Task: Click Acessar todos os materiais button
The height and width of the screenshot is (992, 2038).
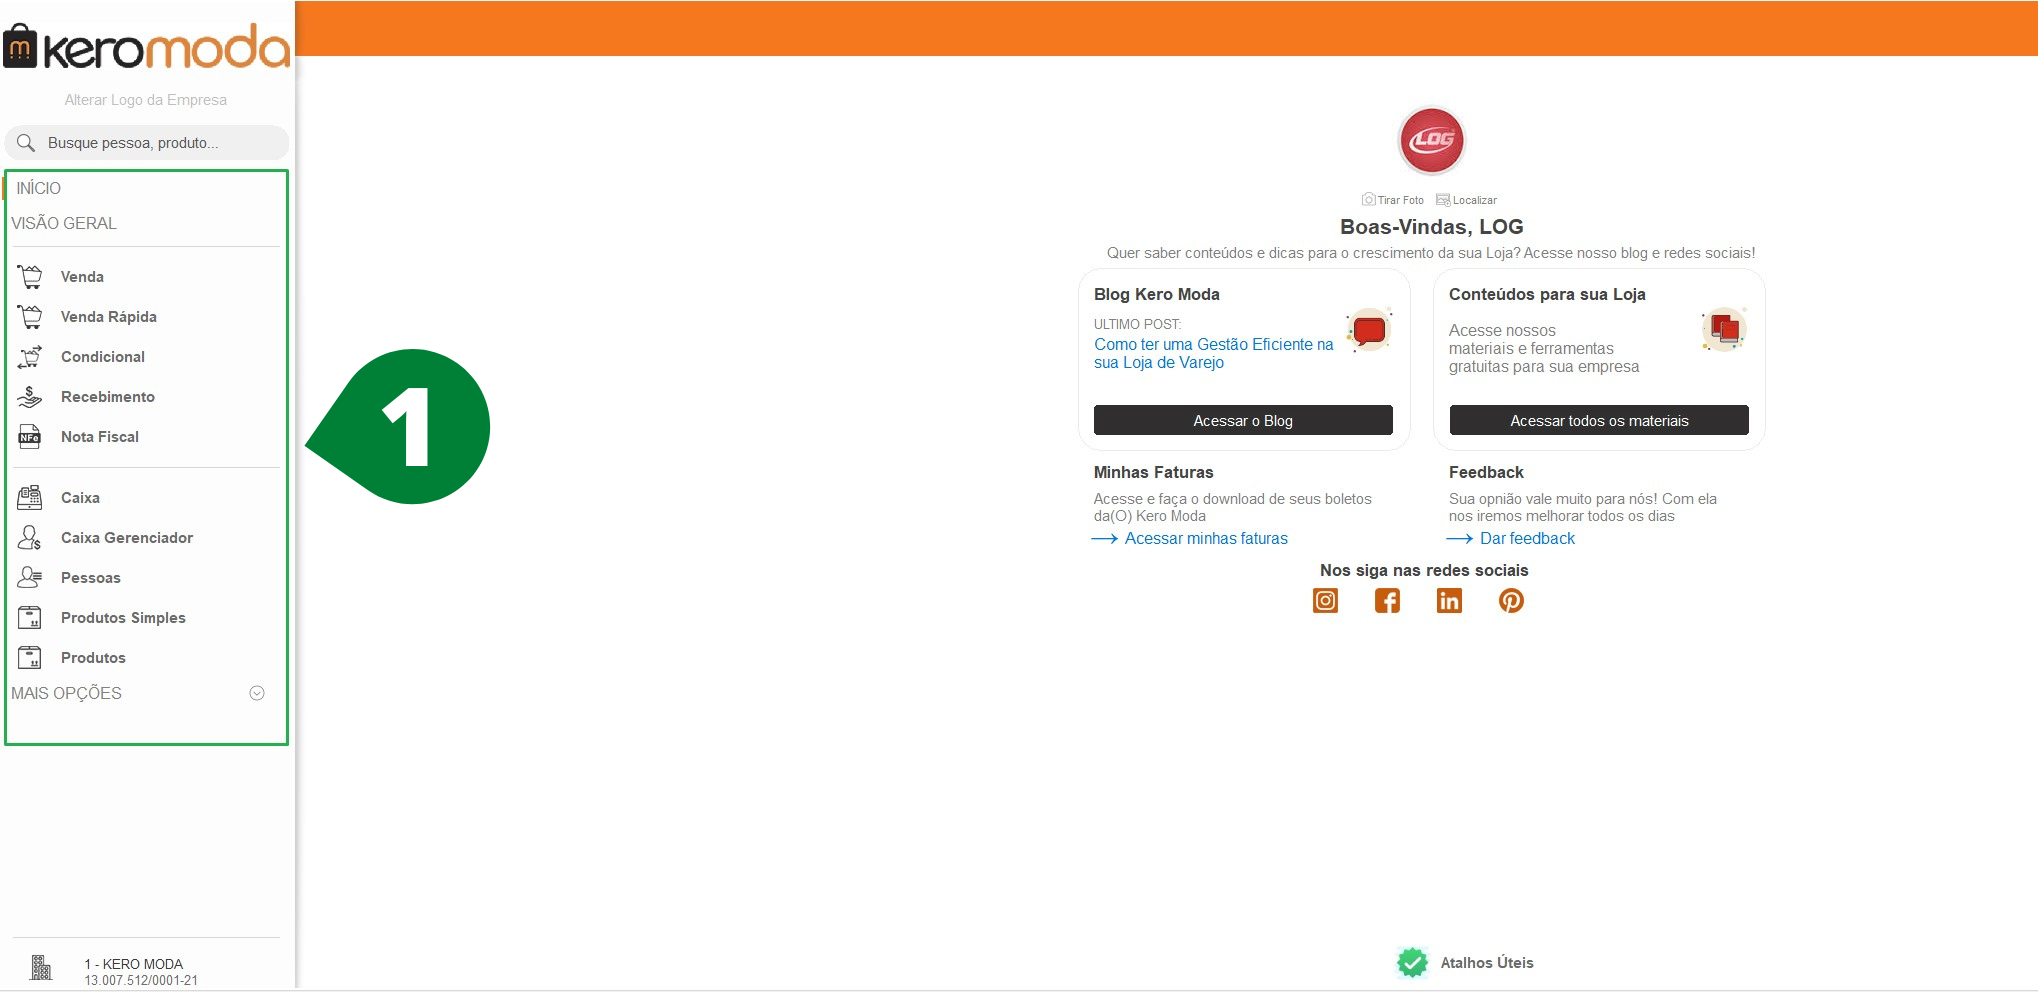Action: point(1599,420)
